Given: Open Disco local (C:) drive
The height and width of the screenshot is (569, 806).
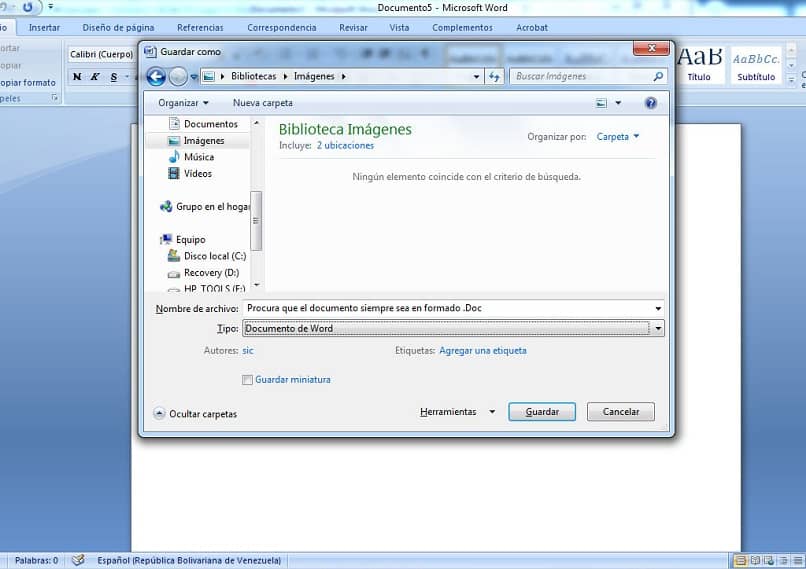Looking at the screenshot, I should click(215, 256).
